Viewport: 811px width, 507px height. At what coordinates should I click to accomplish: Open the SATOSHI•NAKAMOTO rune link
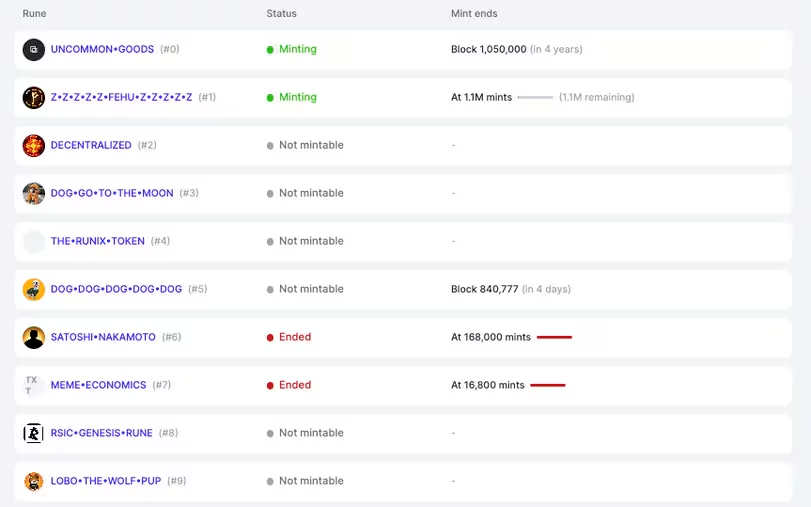coord(103,337)
